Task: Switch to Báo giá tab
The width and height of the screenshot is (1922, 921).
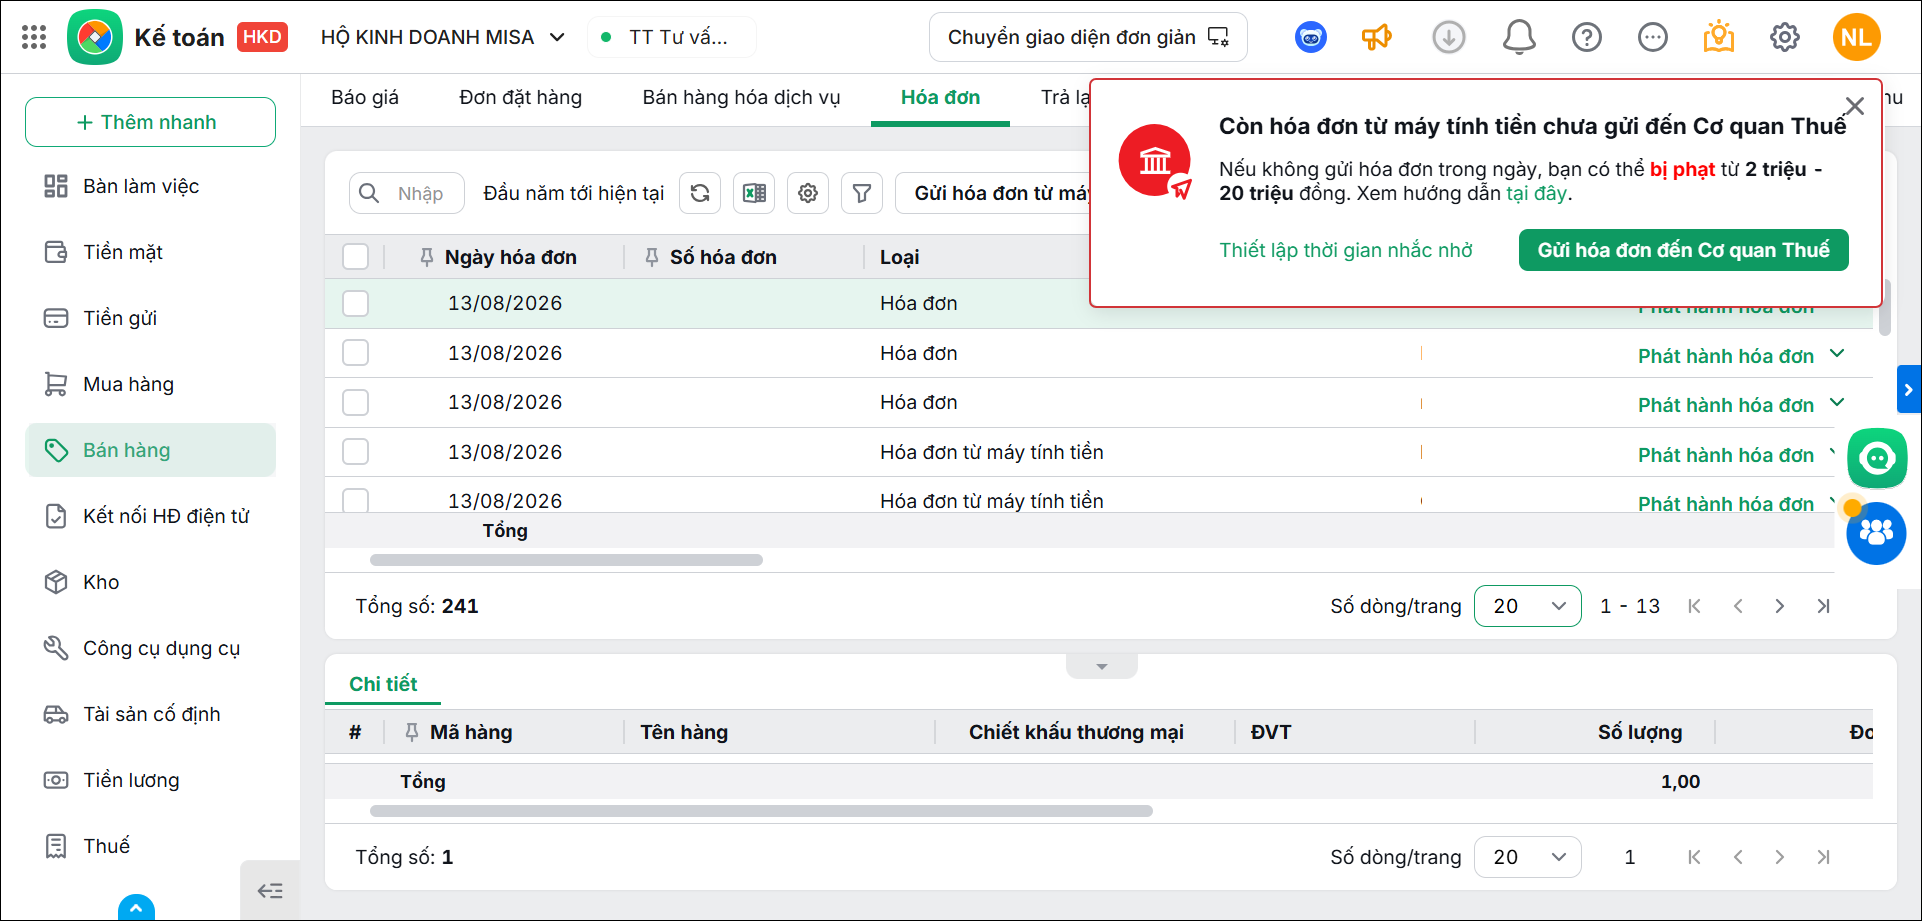Action: click(365, 97)
